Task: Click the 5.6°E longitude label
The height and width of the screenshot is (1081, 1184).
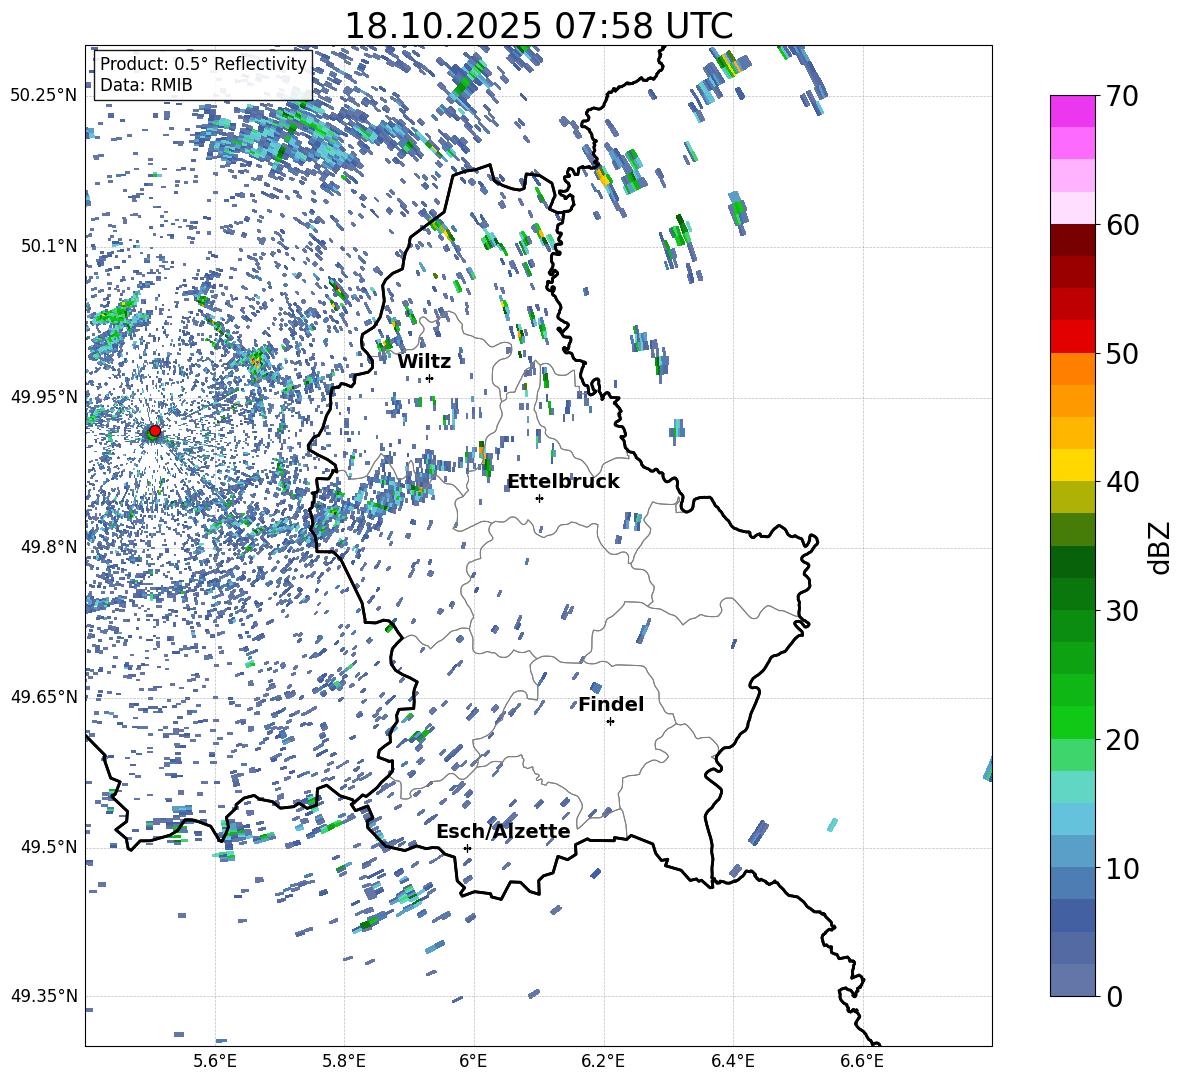Action: click(x=215, y=1061)
